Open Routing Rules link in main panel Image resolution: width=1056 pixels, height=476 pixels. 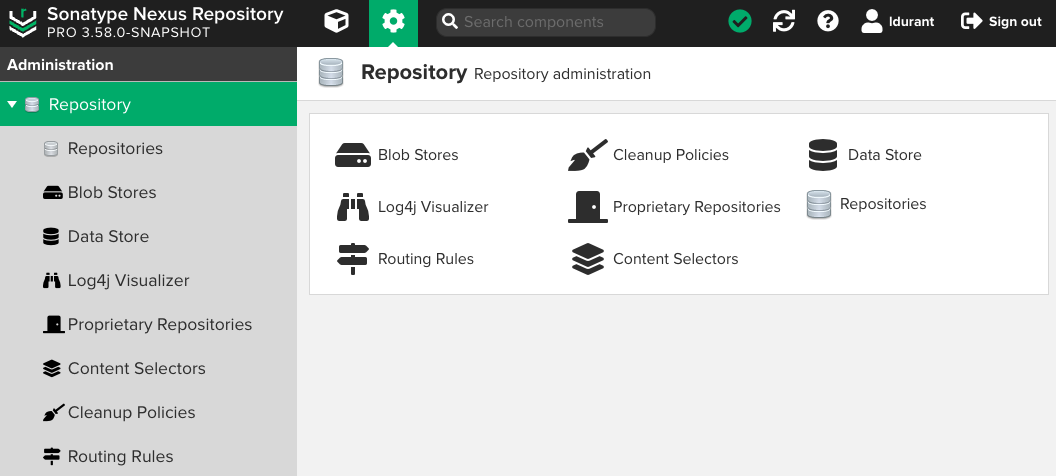(x=426, y=259)
